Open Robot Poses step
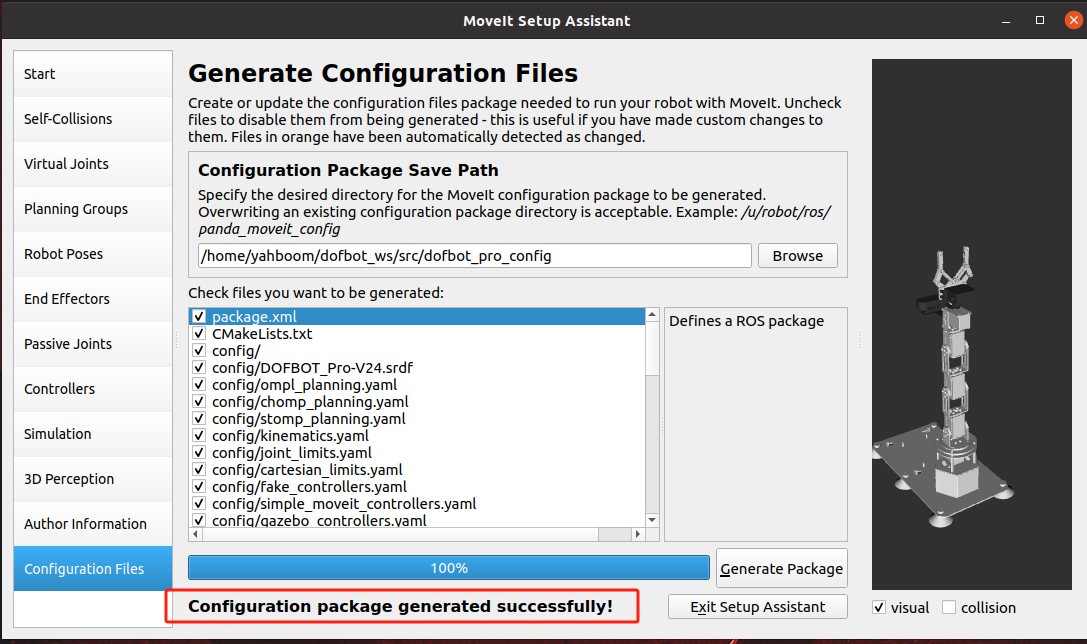This screenshot has width=1087, height=644. pos(93,254)
